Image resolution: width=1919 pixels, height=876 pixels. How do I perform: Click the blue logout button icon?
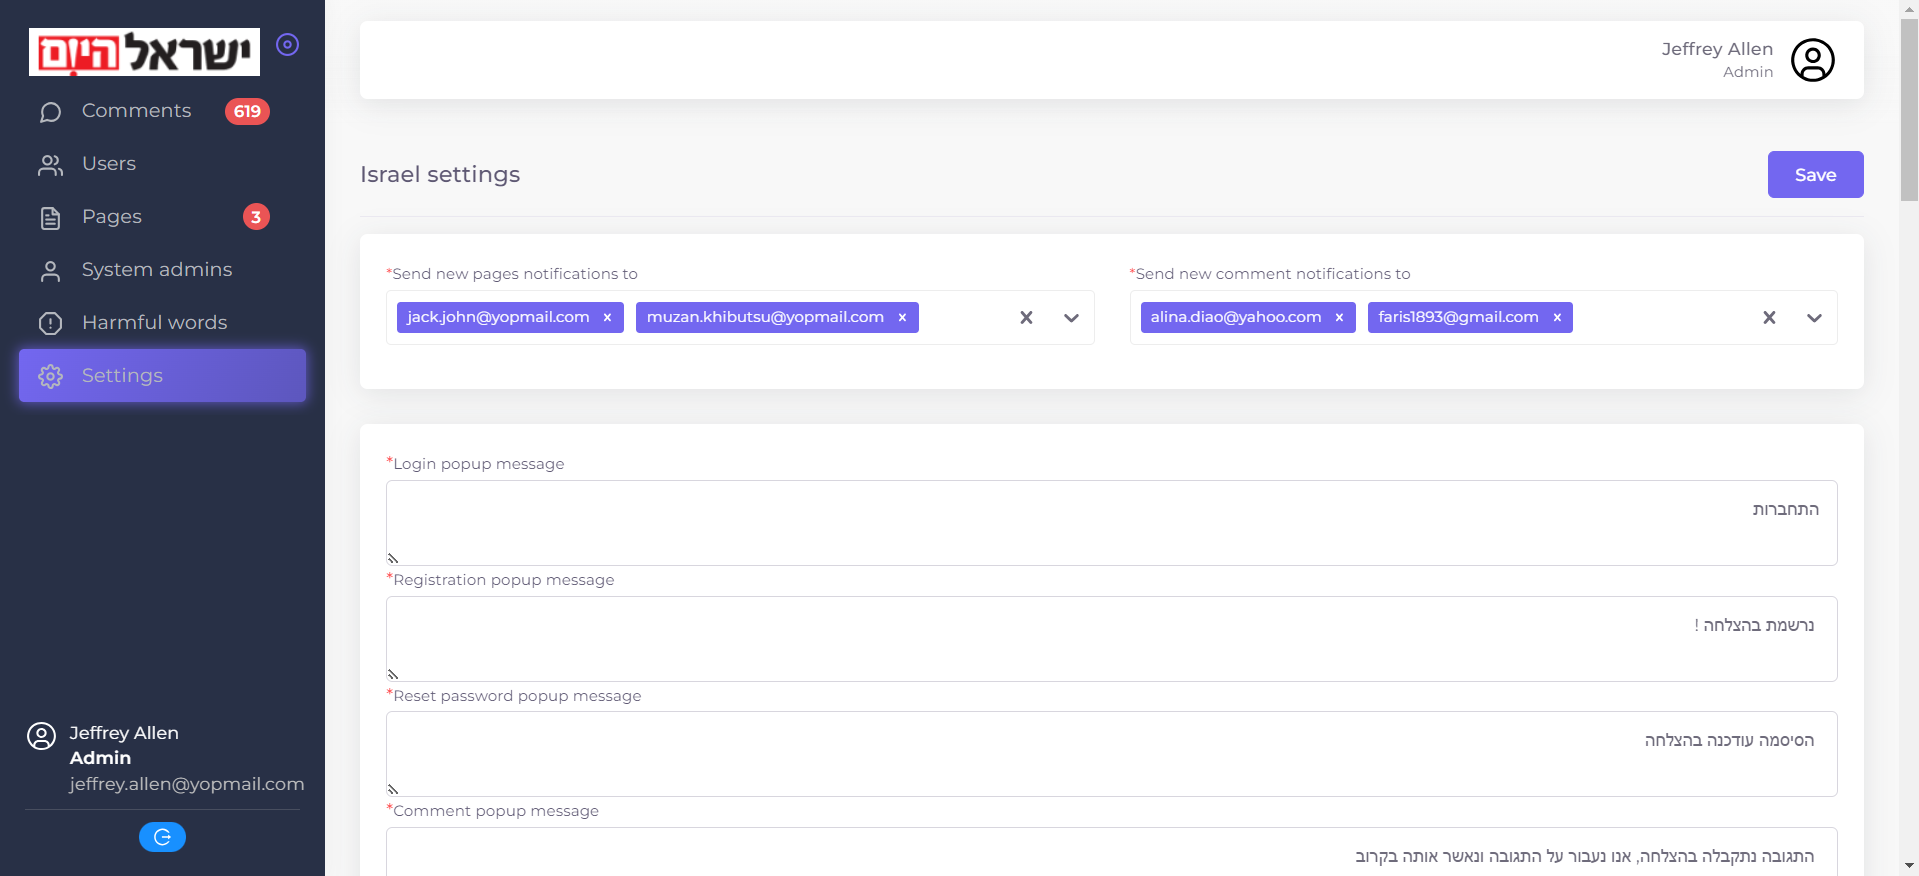(x=162, y=837)
